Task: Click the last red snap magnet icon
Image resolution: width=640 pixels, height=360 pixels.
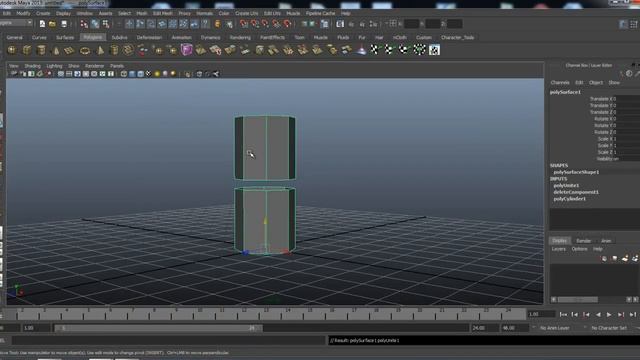Action: tap(288, 24)
